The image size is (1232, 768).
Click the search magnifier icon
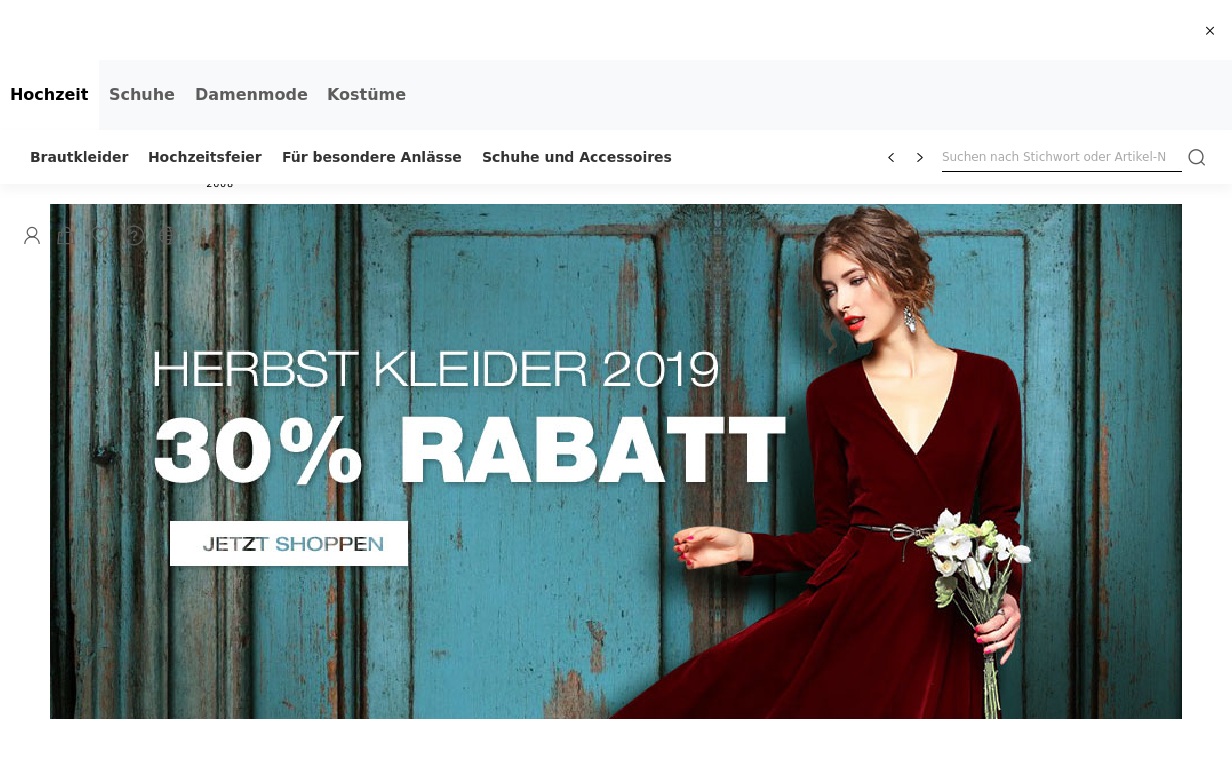point(1196,157)
